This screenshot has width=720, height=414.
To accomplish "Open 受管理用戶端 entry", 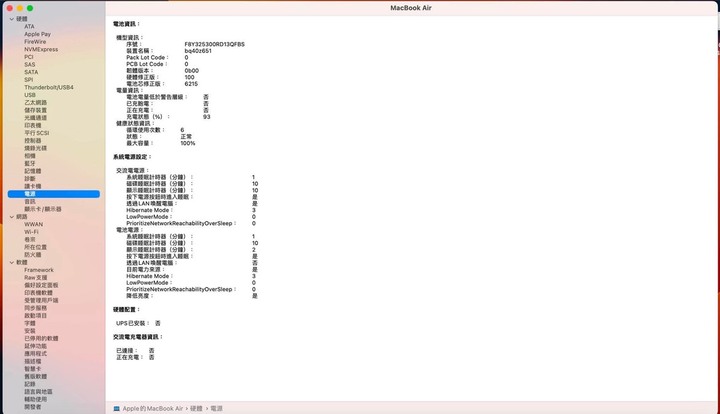I will (x=41, y=301).
